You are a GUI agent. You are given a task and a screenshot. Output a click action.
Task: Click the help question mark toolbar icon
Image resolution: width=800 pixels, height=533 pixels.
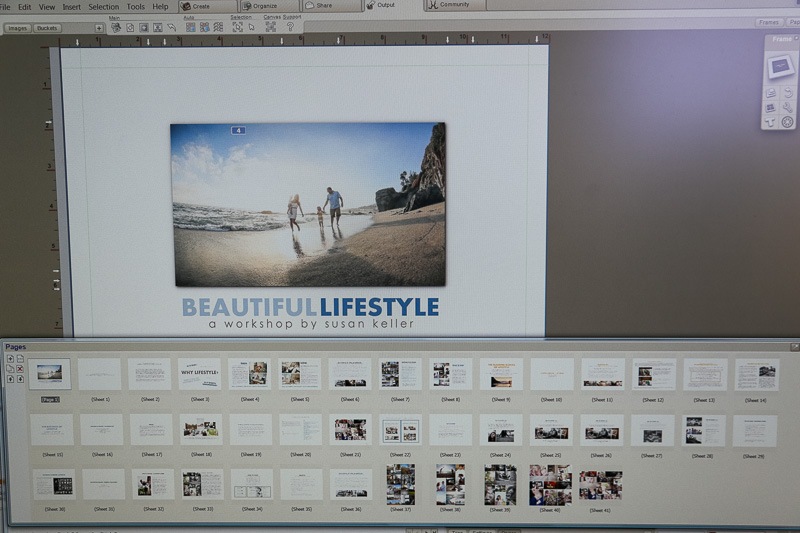tap(290, 27)
